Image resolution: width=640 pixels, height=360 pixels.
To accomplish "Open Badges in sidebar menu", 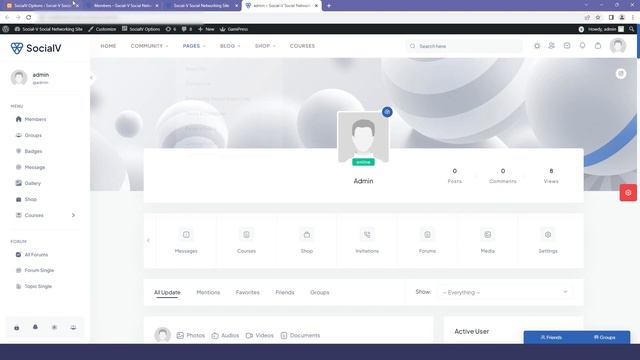I will [x=29, y=151].
